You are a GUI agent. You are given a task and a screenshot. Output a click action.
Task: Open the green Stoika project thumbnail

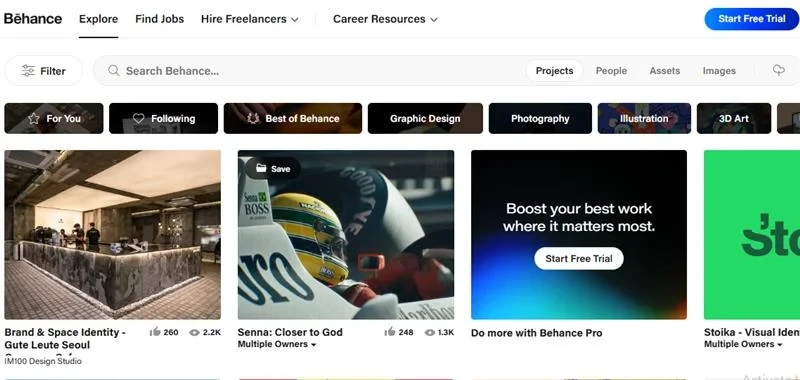pos(752,235)
